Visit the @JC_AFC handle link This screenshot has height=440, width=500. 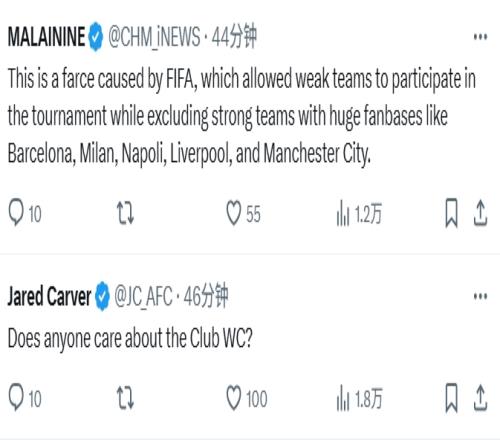pos(143,296)
